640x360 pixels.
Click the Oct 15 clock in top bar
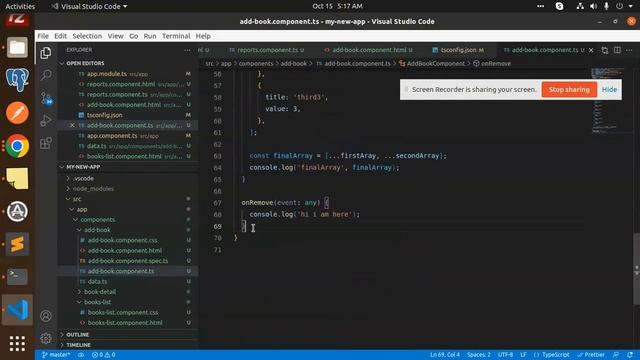[337, 6]
